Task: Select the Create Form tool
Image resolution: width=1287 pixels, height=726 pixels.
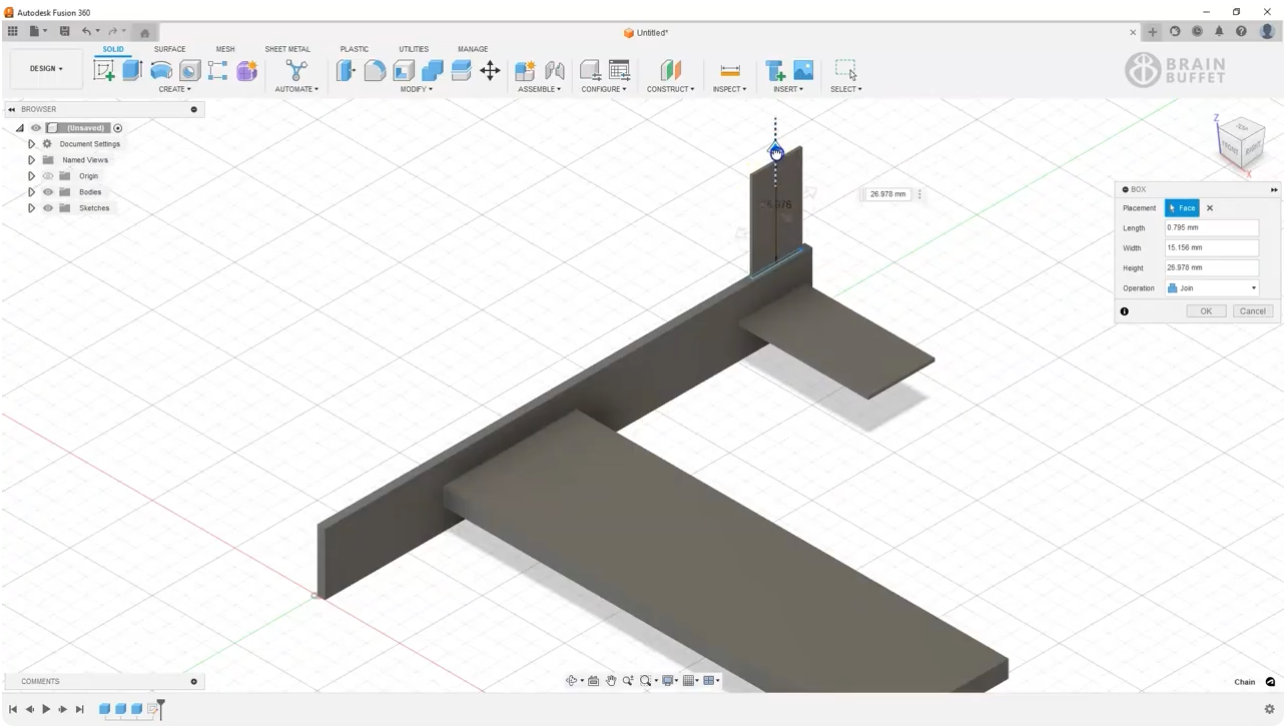Action: pyautogui.click(x=247, y=70)
